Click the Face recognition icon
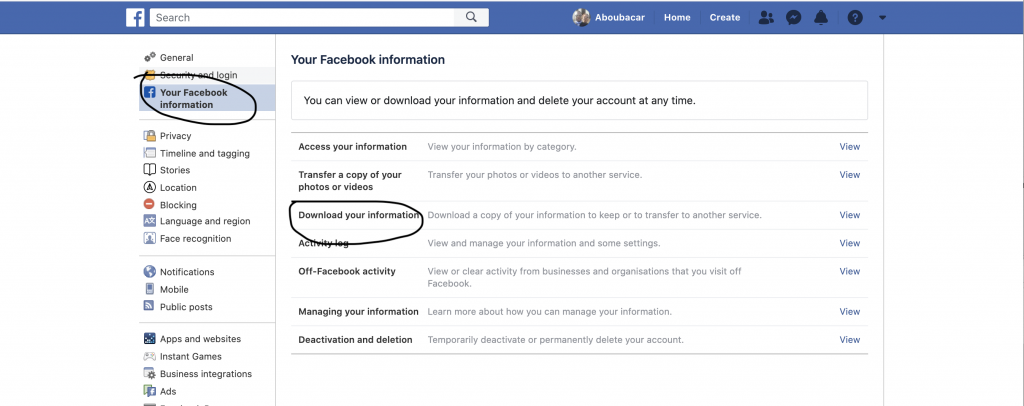 [x=150, y=238]
